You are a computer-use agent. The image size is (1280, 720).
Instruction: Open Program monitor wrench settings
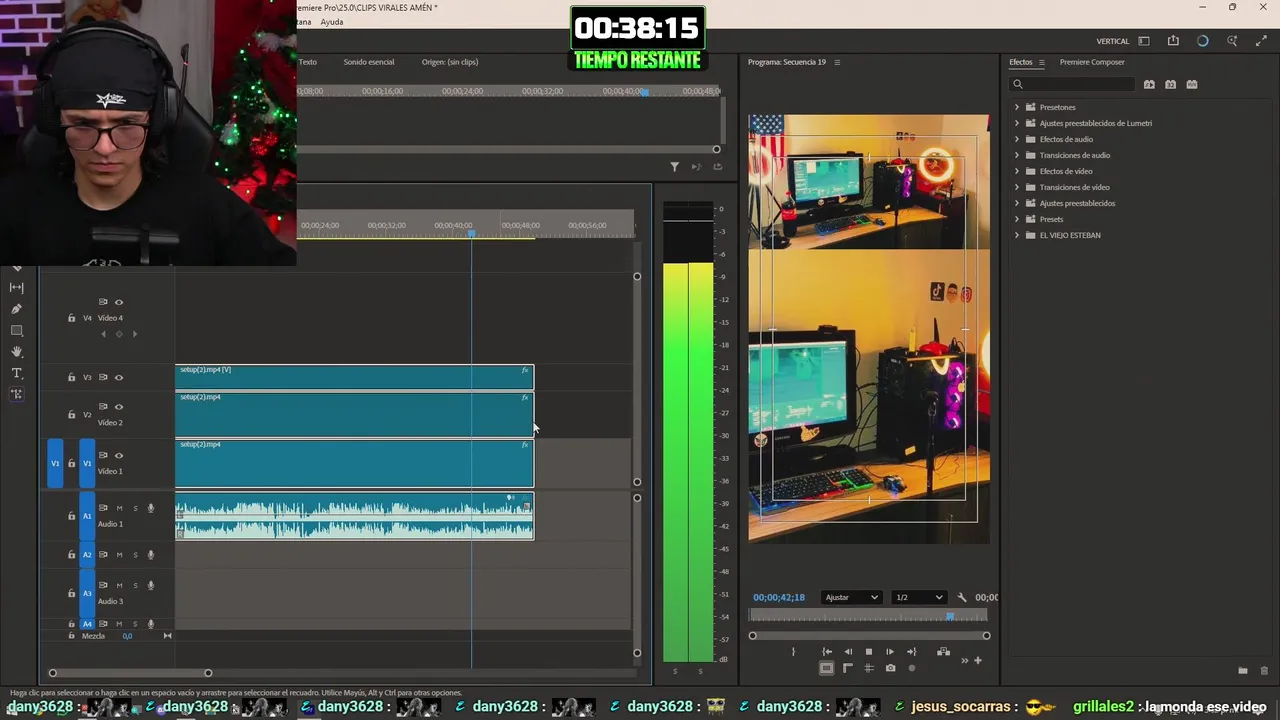point(962,597)
